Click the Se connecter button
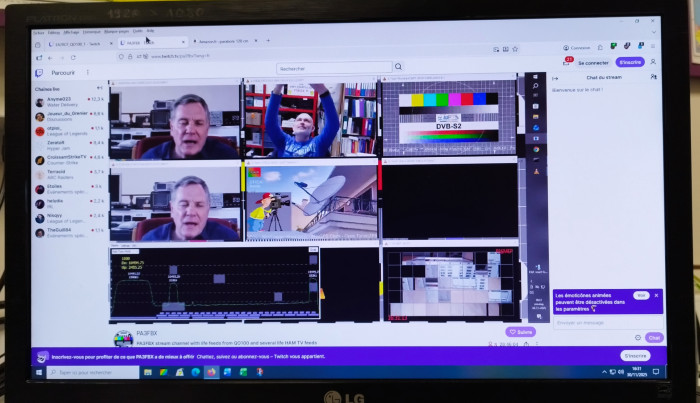This screenshot has height=403, width=700. [593, 63]
